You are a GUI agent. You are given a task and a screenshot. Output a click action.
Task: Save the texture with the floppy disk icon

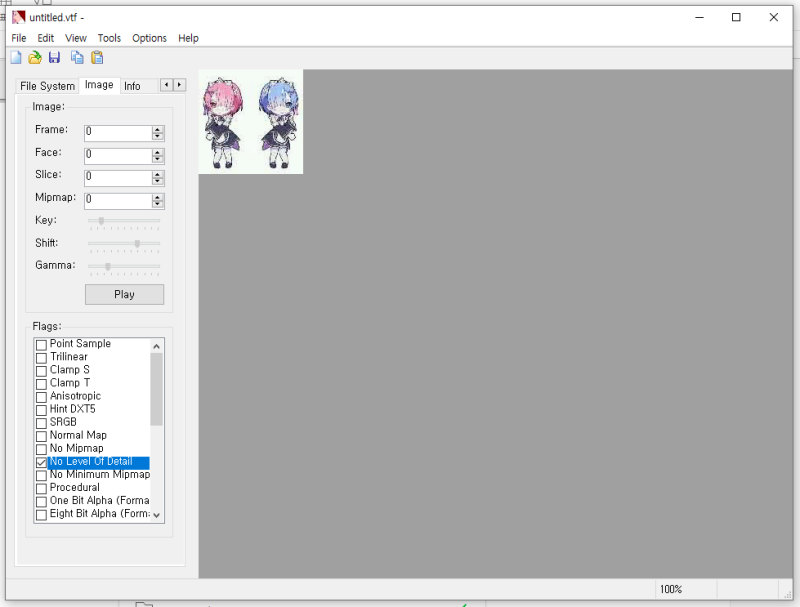pyautogui.click(x=54, y=58)
